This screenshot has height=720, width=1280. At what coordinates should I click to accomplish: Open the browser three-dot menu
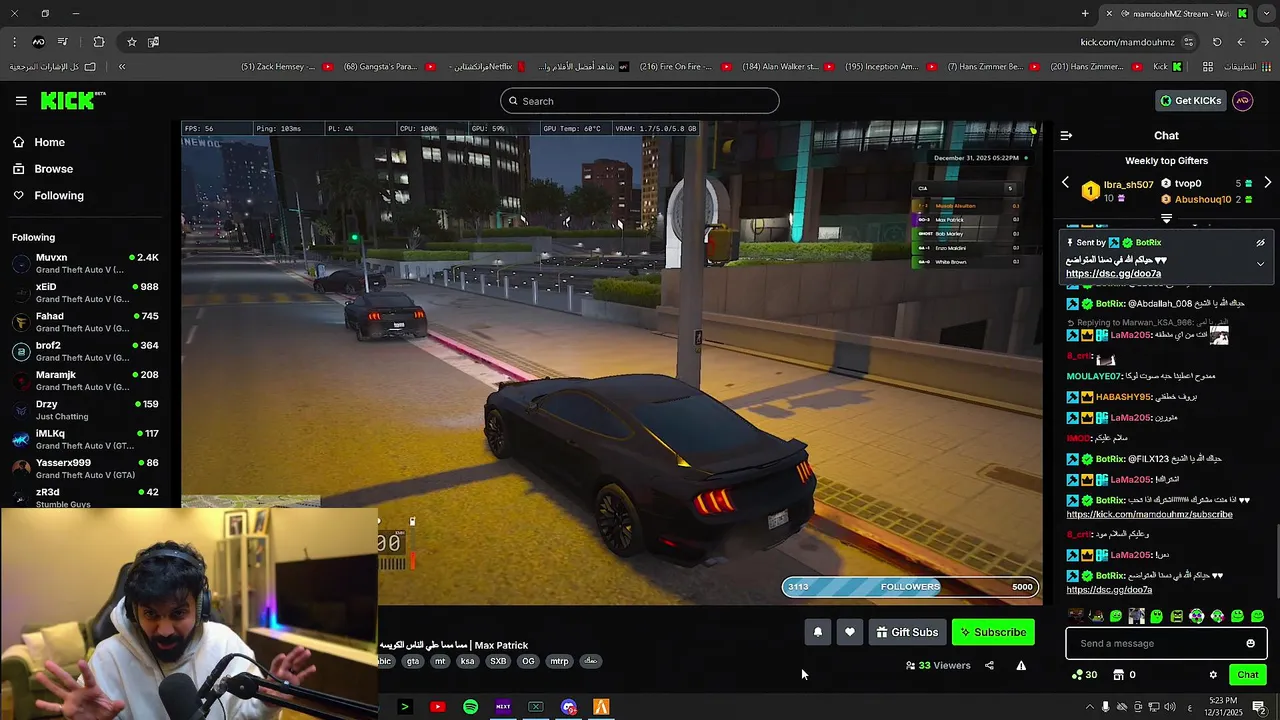[x=14, y=42]
